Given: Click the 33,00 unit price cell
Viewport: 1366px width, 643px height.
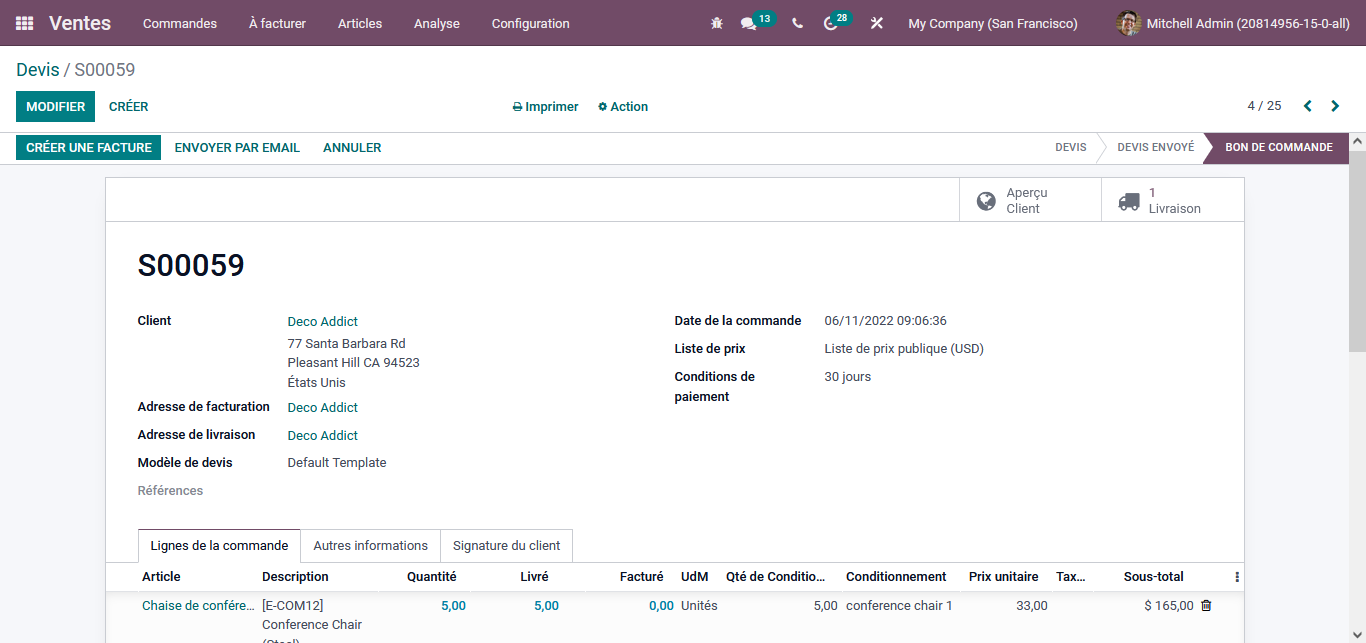Looking at the screenshot, I should pyautogui.click(x=1032, y=606).
